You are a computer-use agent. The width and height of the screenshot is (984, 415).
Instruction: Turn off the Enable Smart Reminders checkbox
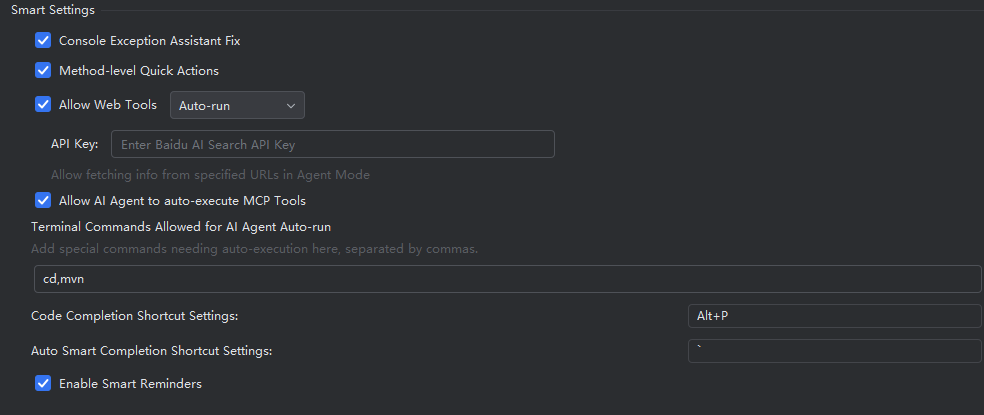[43, 383]
